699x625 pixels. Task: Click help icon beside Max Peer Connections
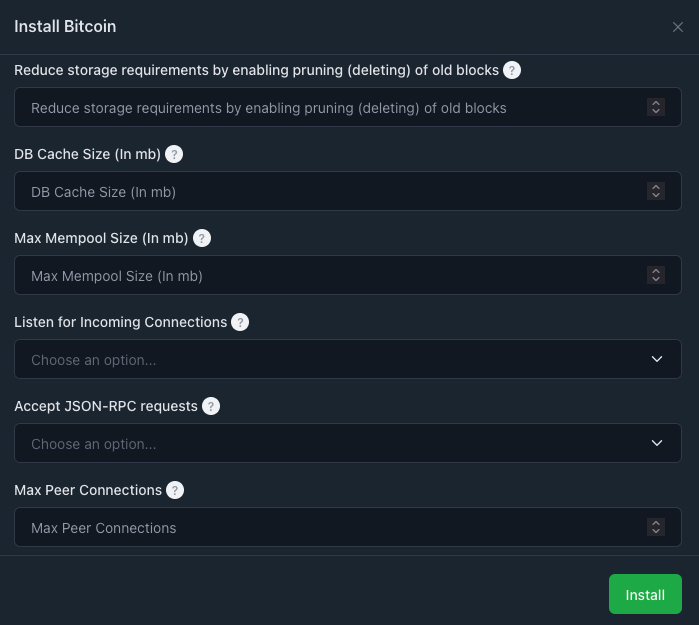[x=175, y=490]
